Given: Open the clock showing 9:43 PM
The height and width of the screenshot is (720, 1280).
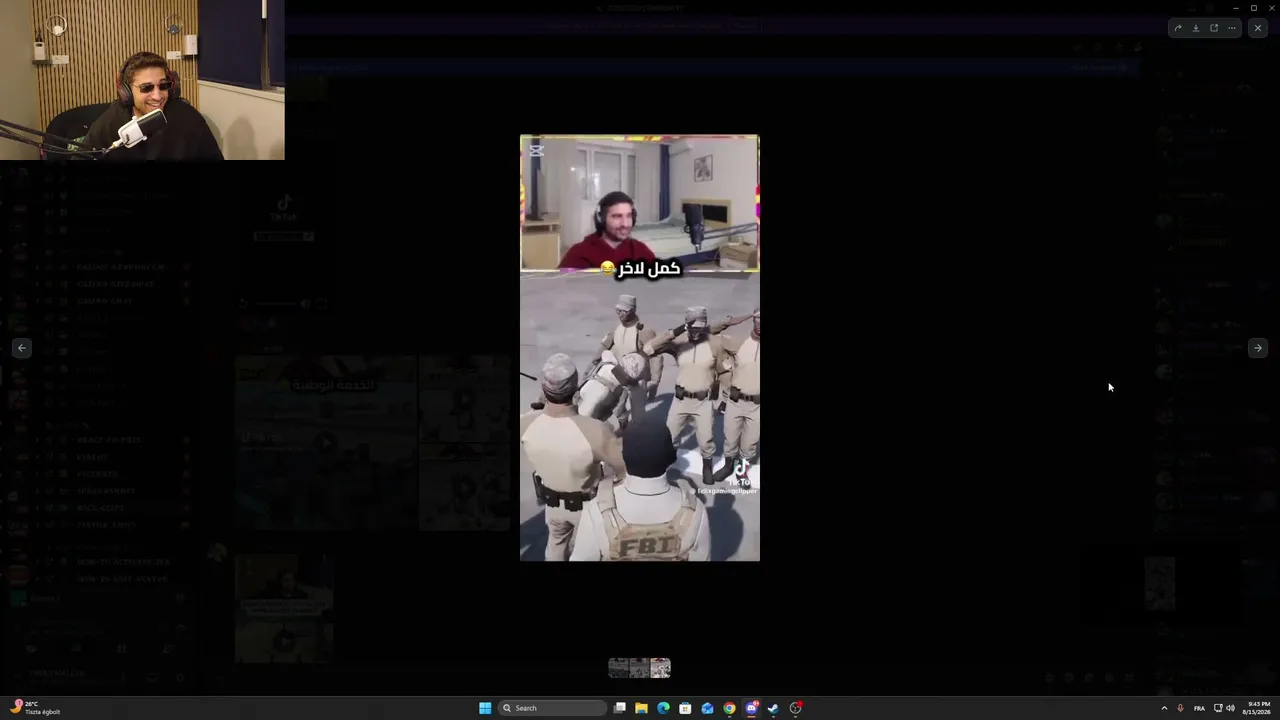Looking at the screenshot, I should [1259, 708].
